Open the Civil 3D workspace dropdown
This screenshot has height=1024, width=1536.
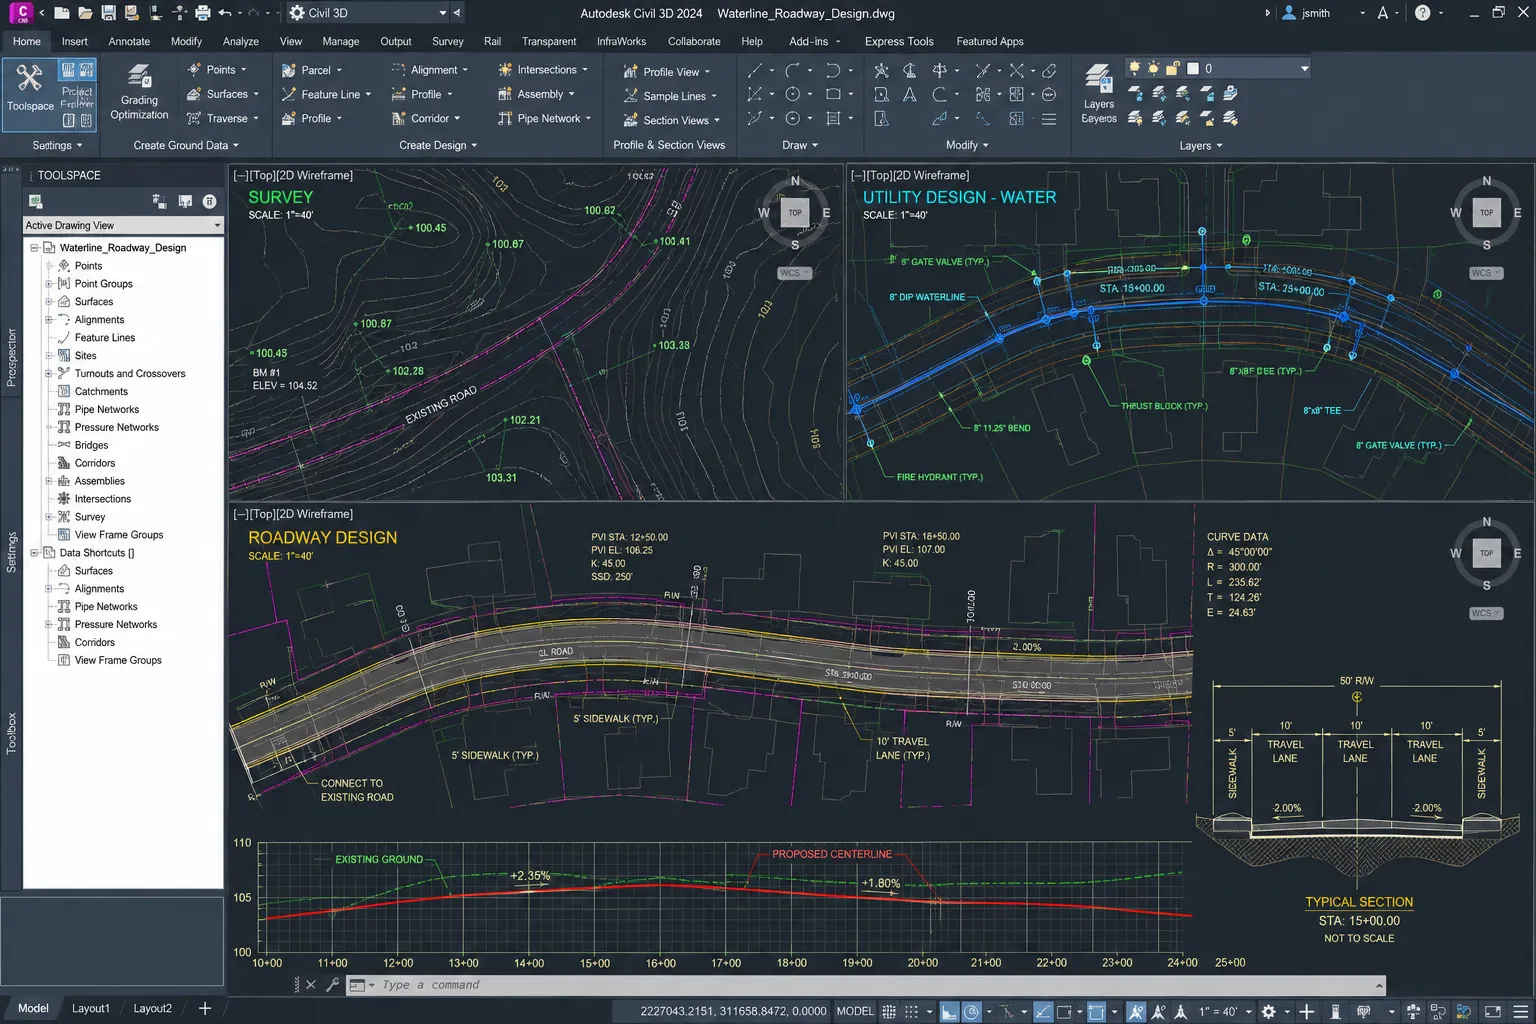368,13
